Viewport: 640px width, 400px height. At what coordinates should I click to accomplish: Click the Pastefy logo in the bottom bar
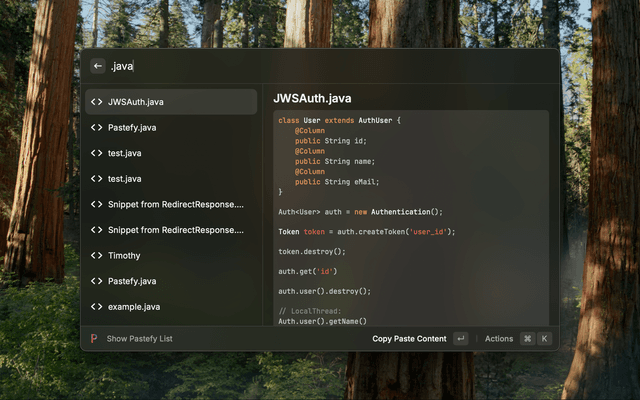[94, 339]
